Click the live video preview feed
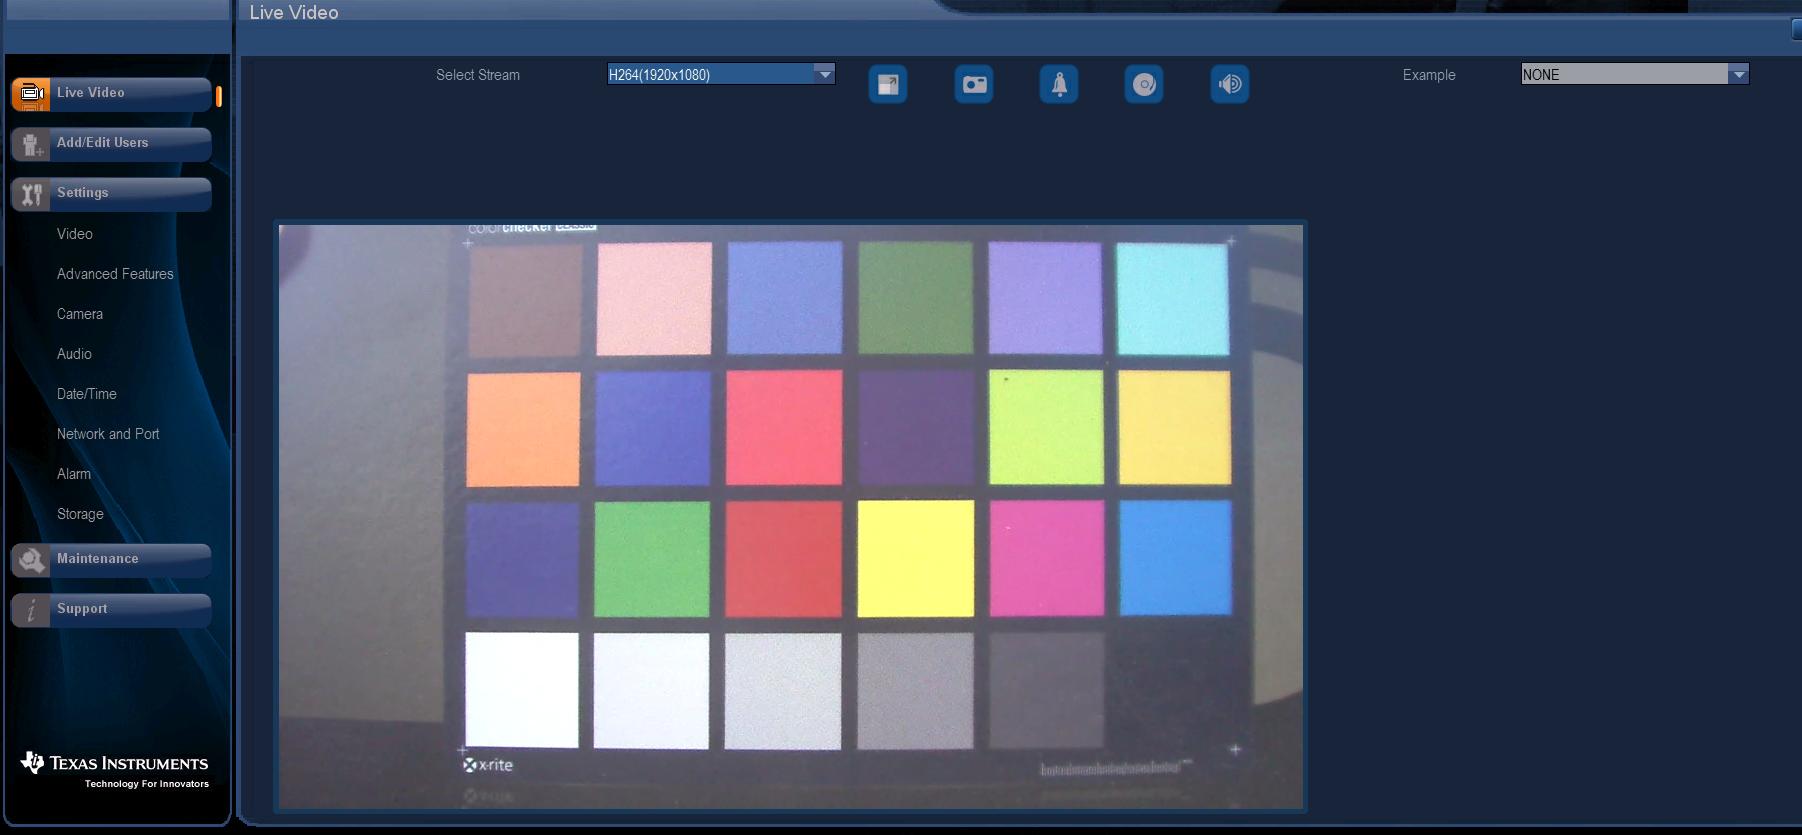This screenshot has height=835, width=1802. pyautogui.click(x=791, y=516)
